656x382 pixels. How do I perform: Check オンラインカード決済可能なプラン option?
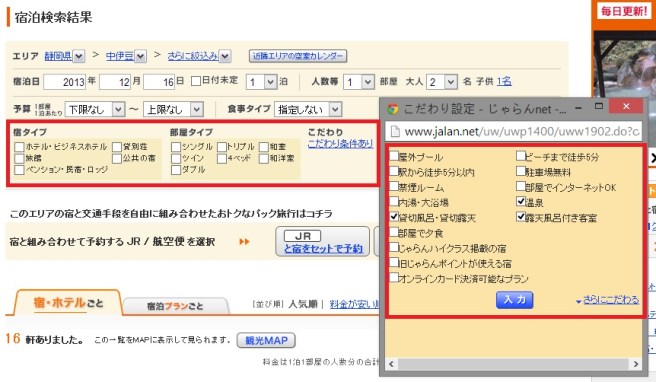click(394, 277)
